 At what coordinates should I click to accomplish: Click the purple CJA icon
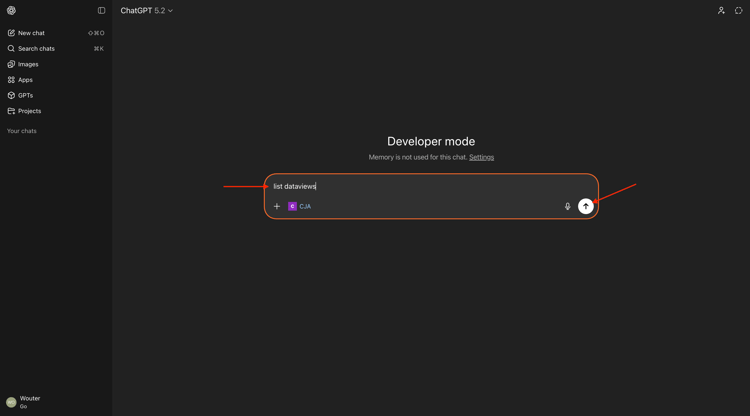coord(292,207)
